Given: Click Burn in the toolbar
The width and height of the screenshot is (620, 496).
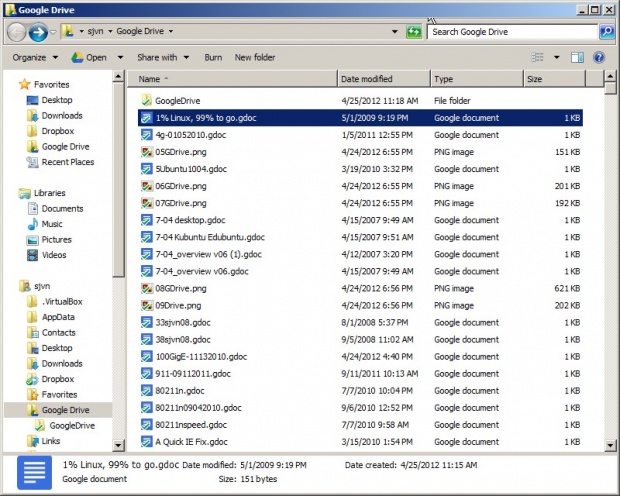Looking at the screenshot, I should coord(213,58).
